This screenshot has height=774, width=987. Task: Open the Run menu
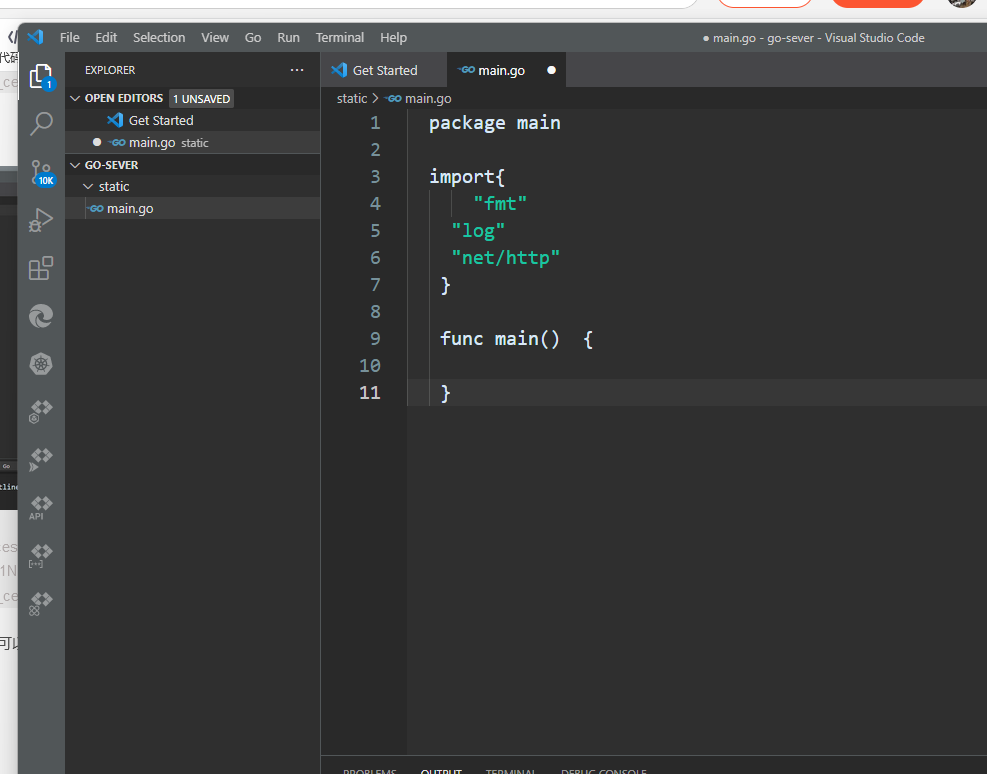[288, 37]
